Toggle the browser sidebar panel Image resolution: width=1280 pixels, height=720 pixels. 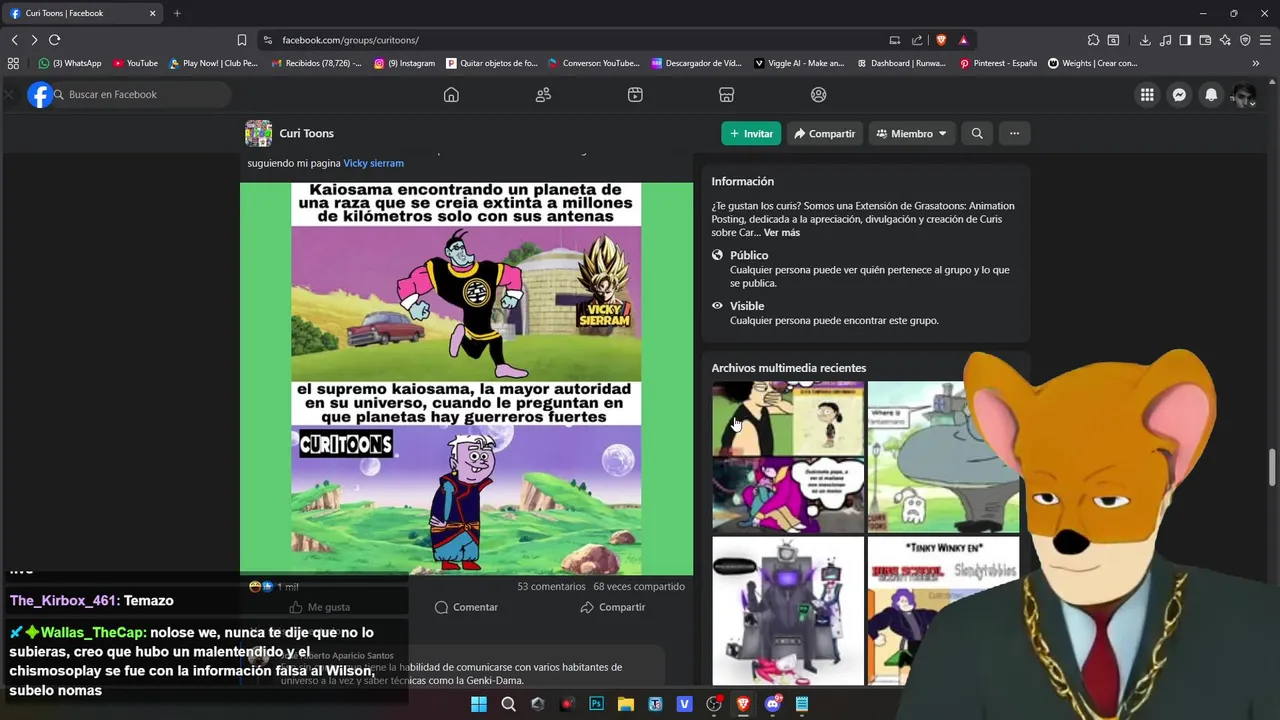1185,40
